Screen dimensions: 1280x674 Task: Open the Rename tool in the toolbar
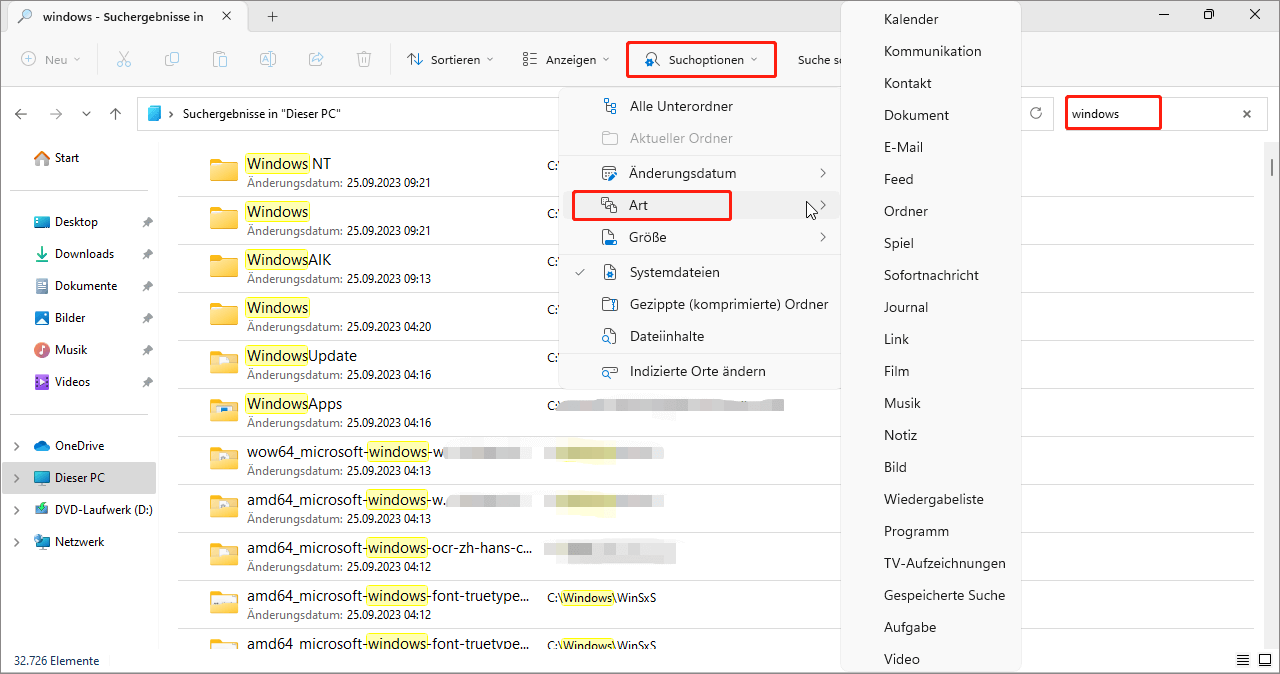coord(268,59)
